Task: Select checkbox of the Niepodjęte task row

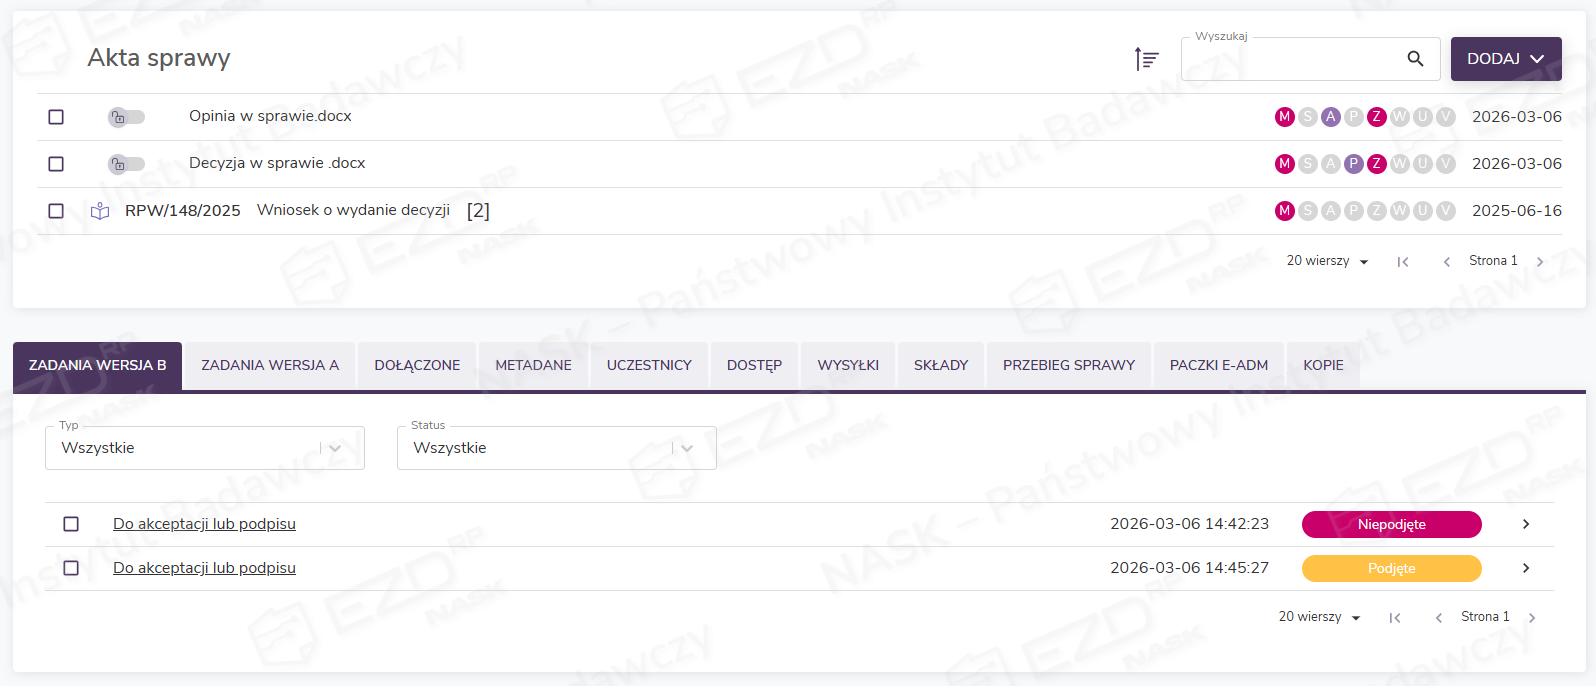Action: point(71,524)
